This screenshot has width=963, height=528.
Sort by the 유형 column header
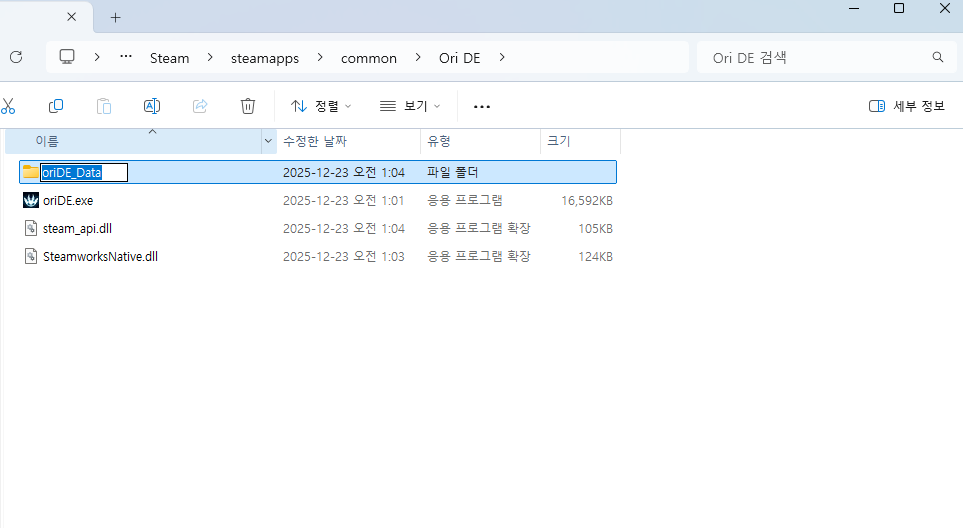(480, 141)
